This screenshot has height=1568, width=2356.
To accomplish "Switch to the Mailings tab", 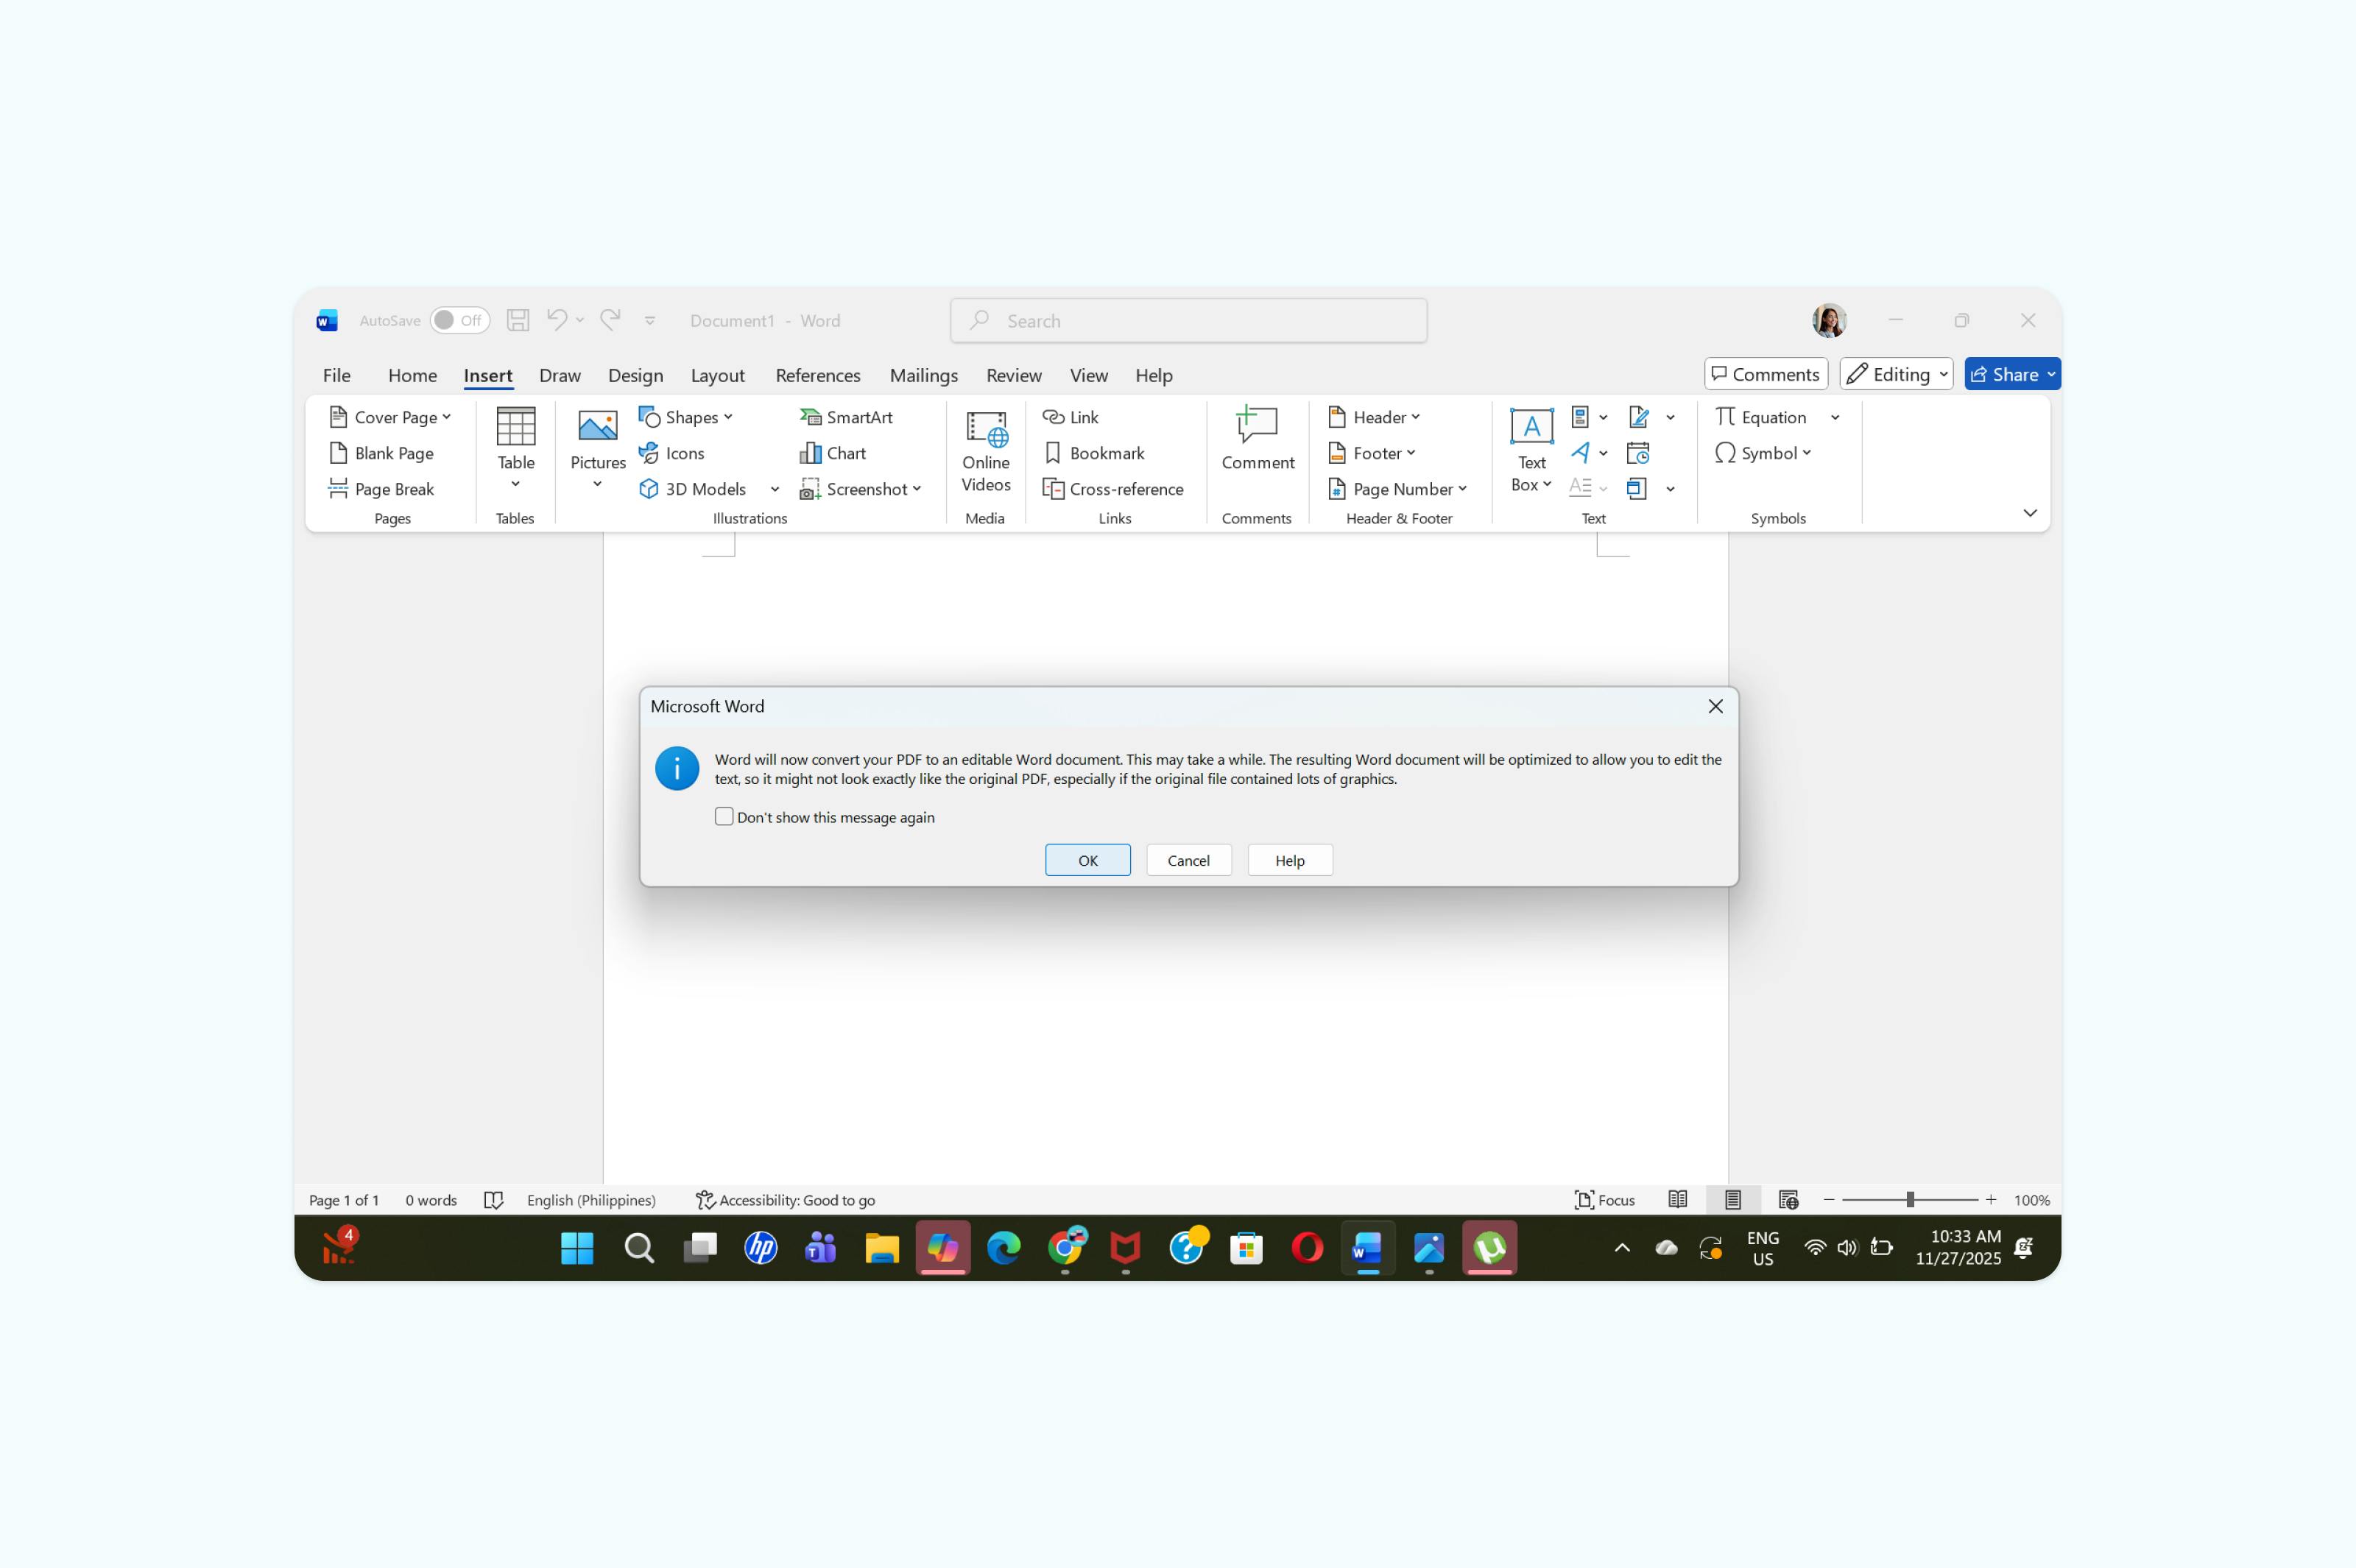I will (923, 376).
